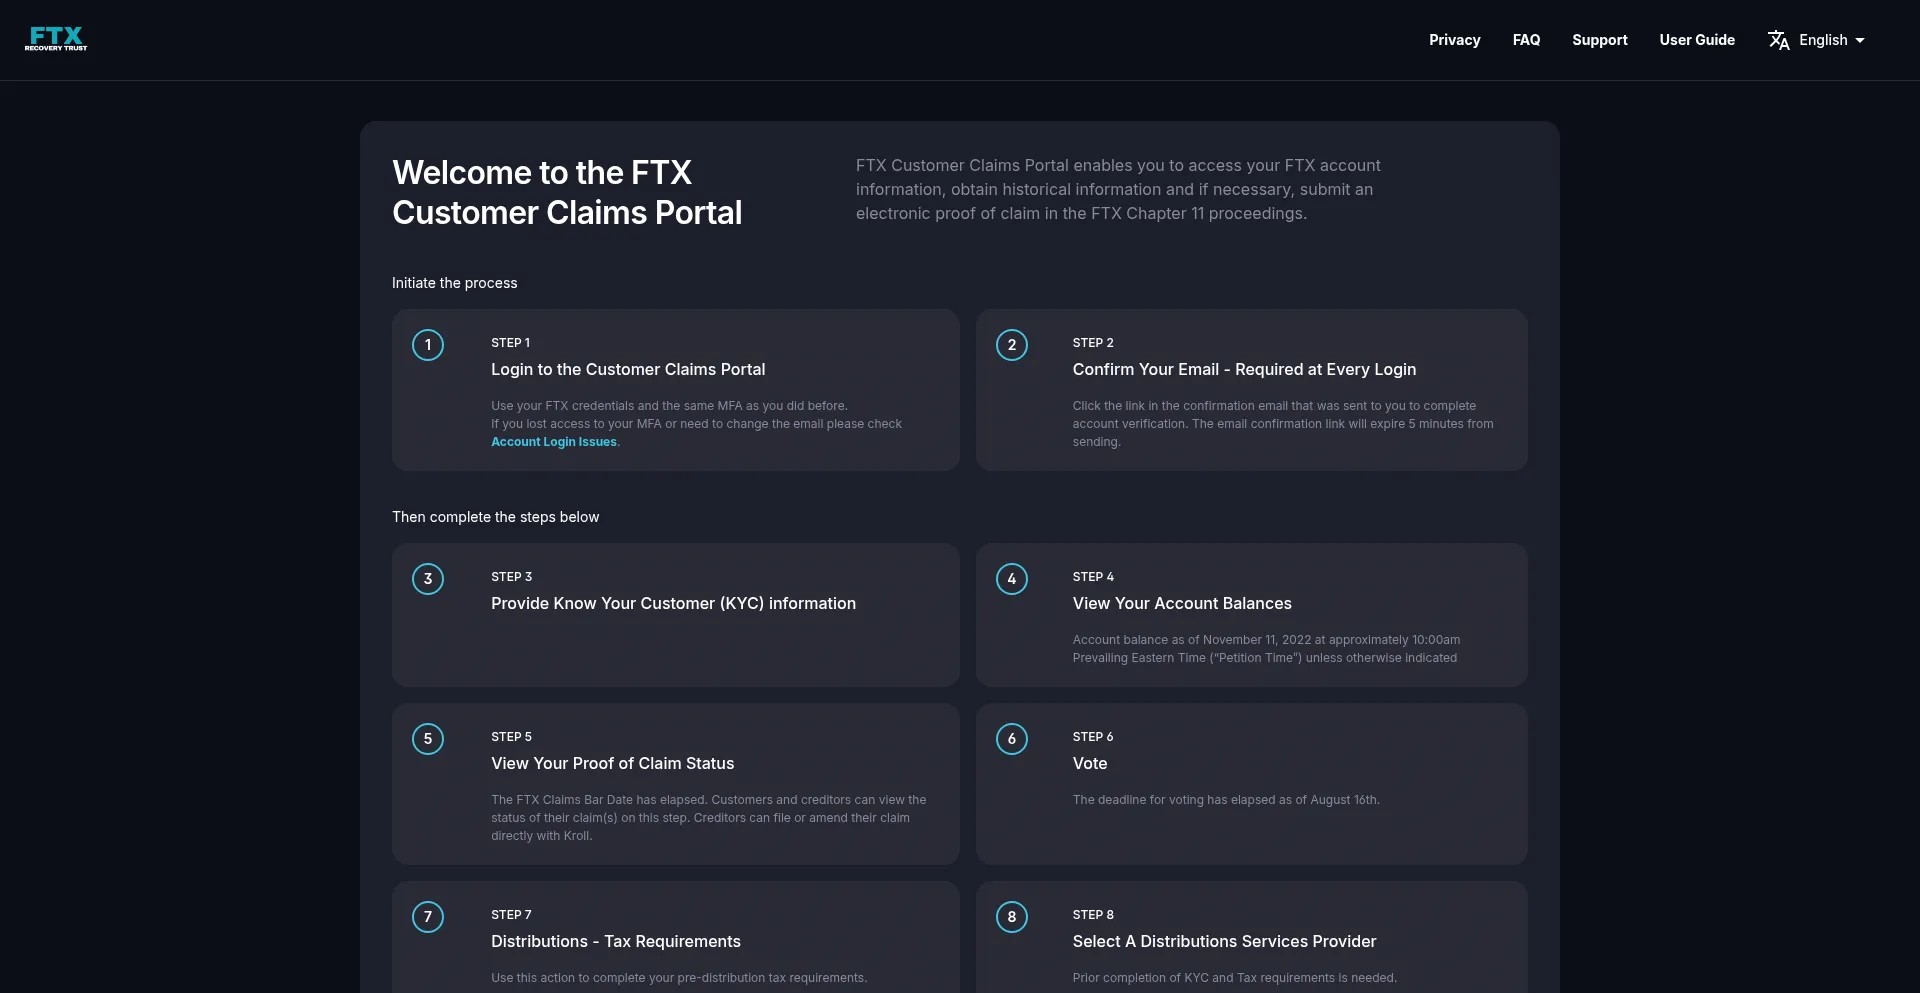Expand the English language dropdown
Screen dimensions: 1920x993
(x=1816, y=40)
